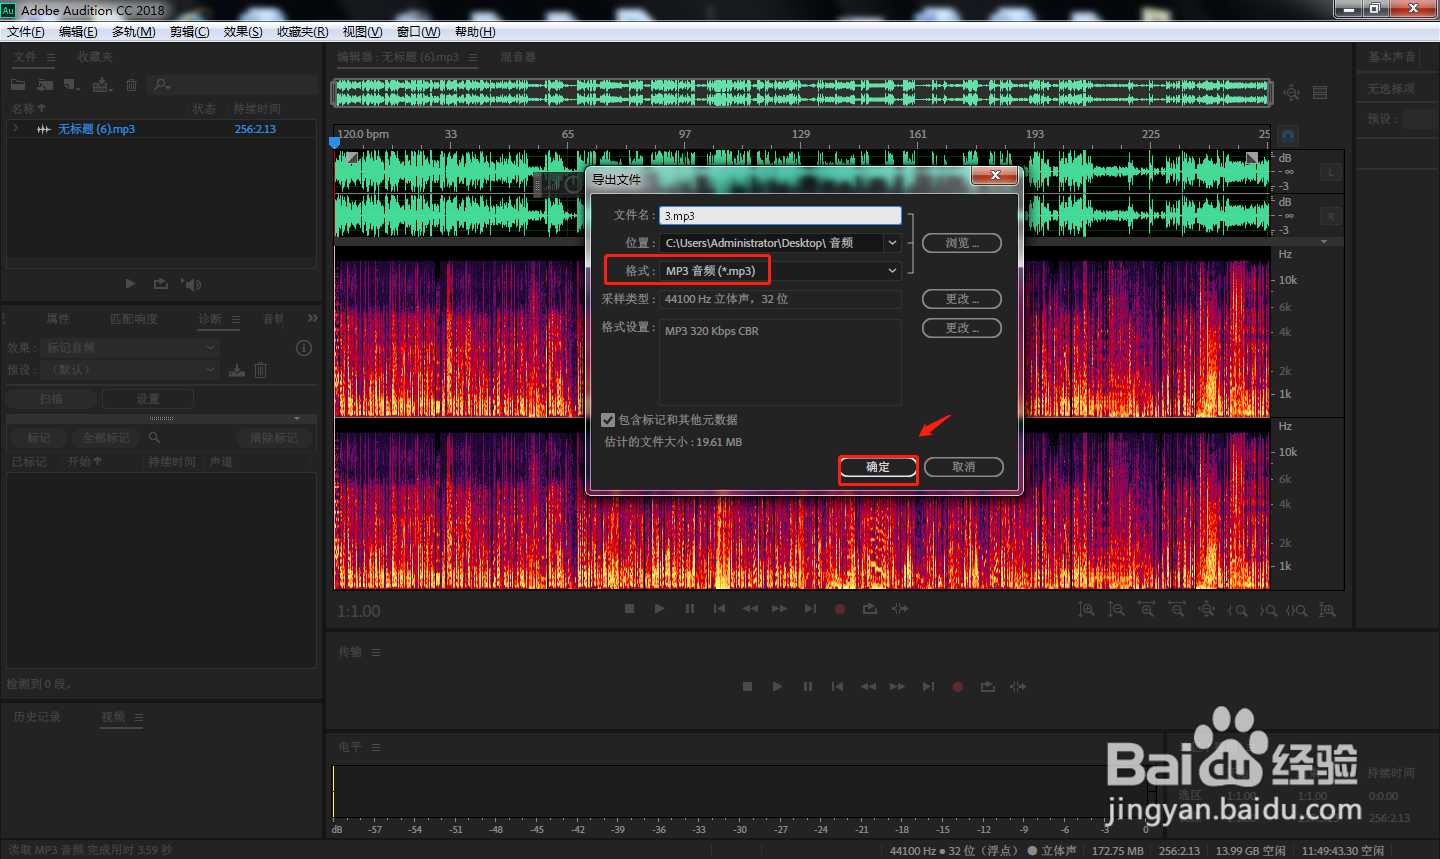Open the 窗口(W) menu
The width and height of the screenshot is (1440, 859).
point(418,32)
